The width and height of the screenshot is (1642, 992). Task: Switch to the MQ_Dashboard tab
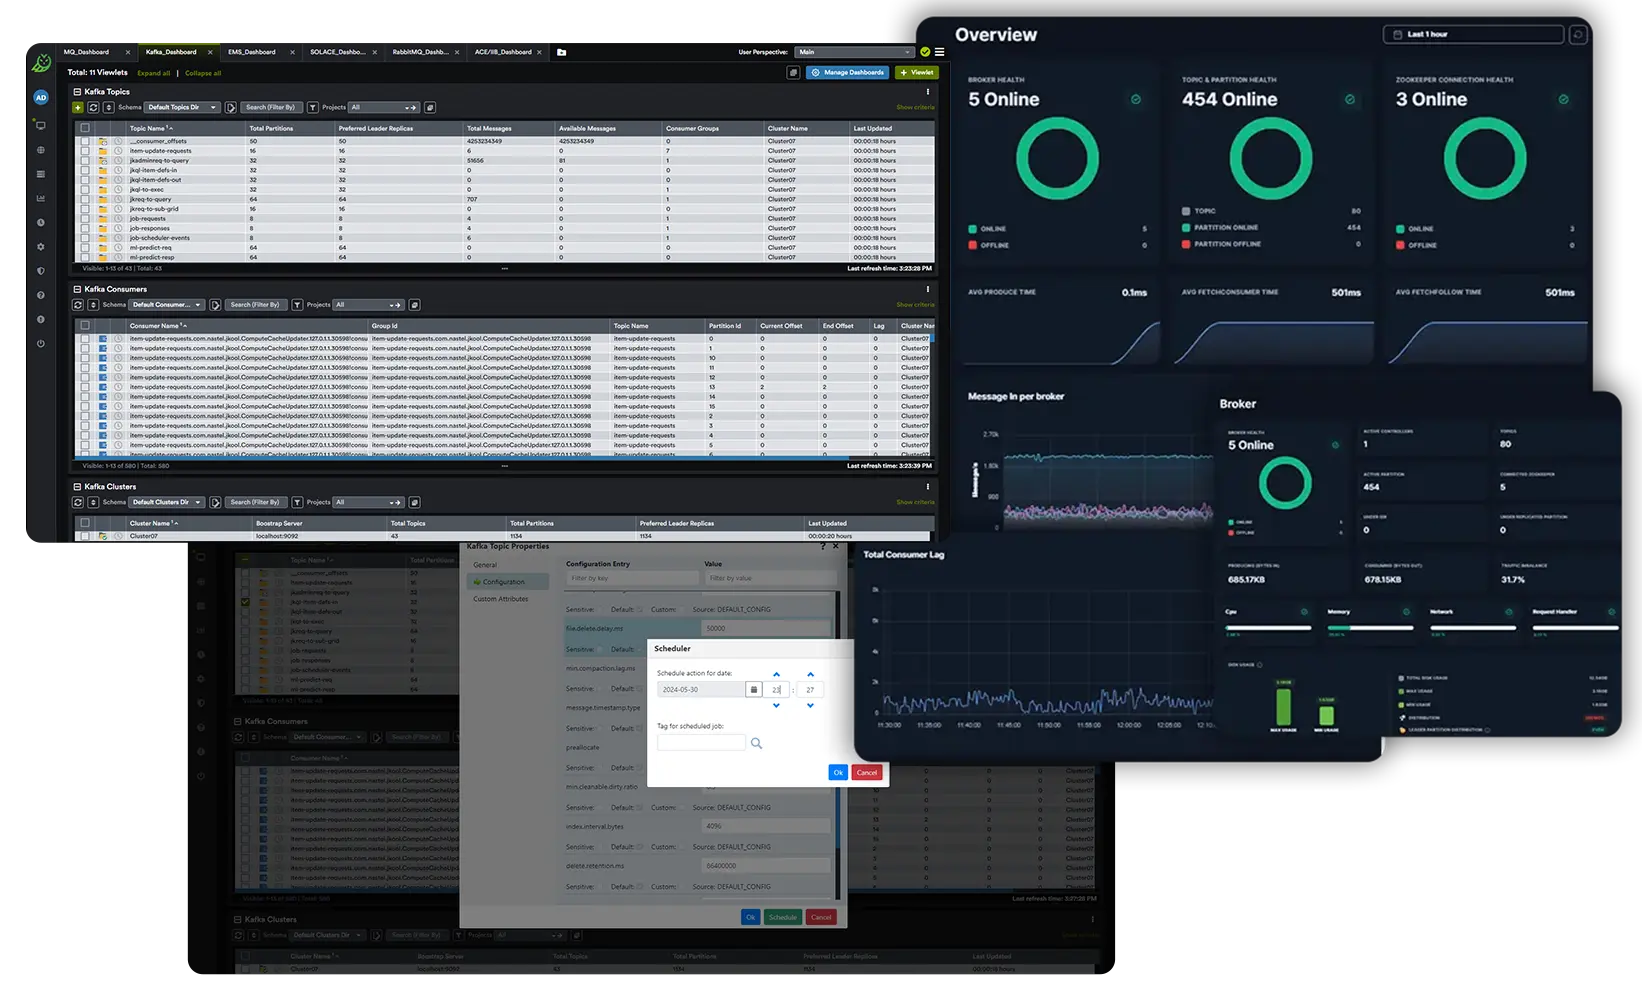(87, 52)
